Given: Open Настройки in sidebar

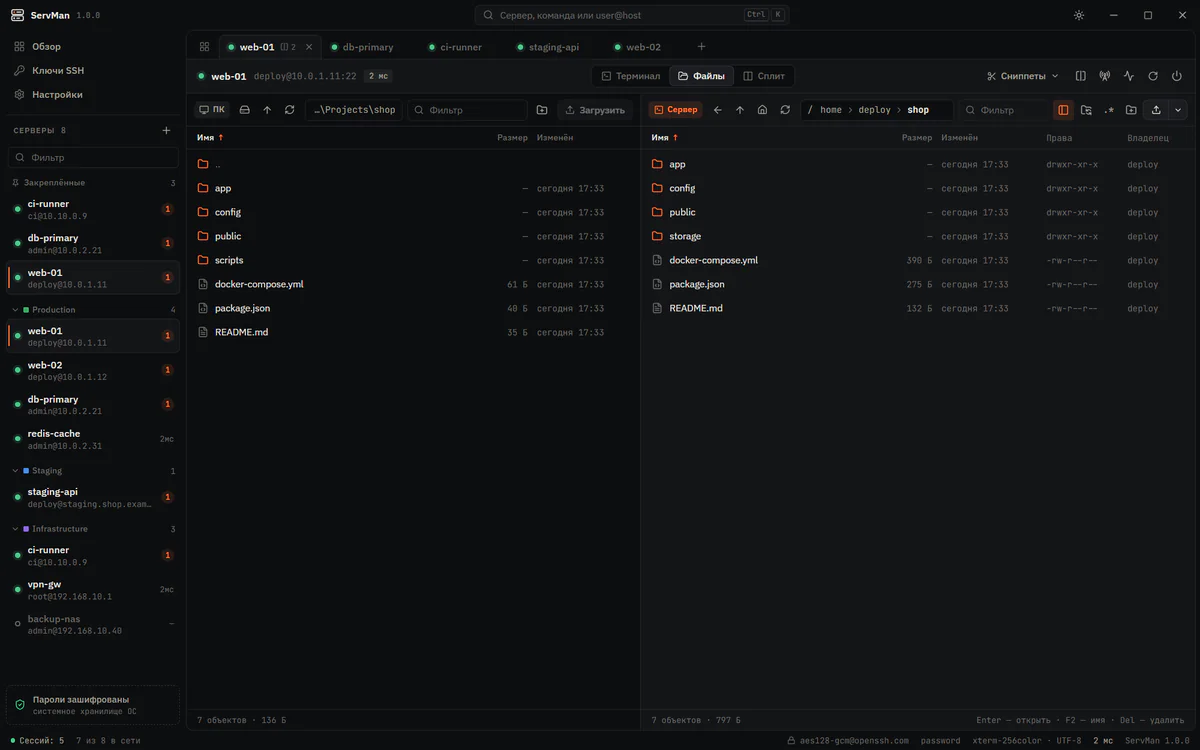Looking at the screenshot, I should coord(57,95).
